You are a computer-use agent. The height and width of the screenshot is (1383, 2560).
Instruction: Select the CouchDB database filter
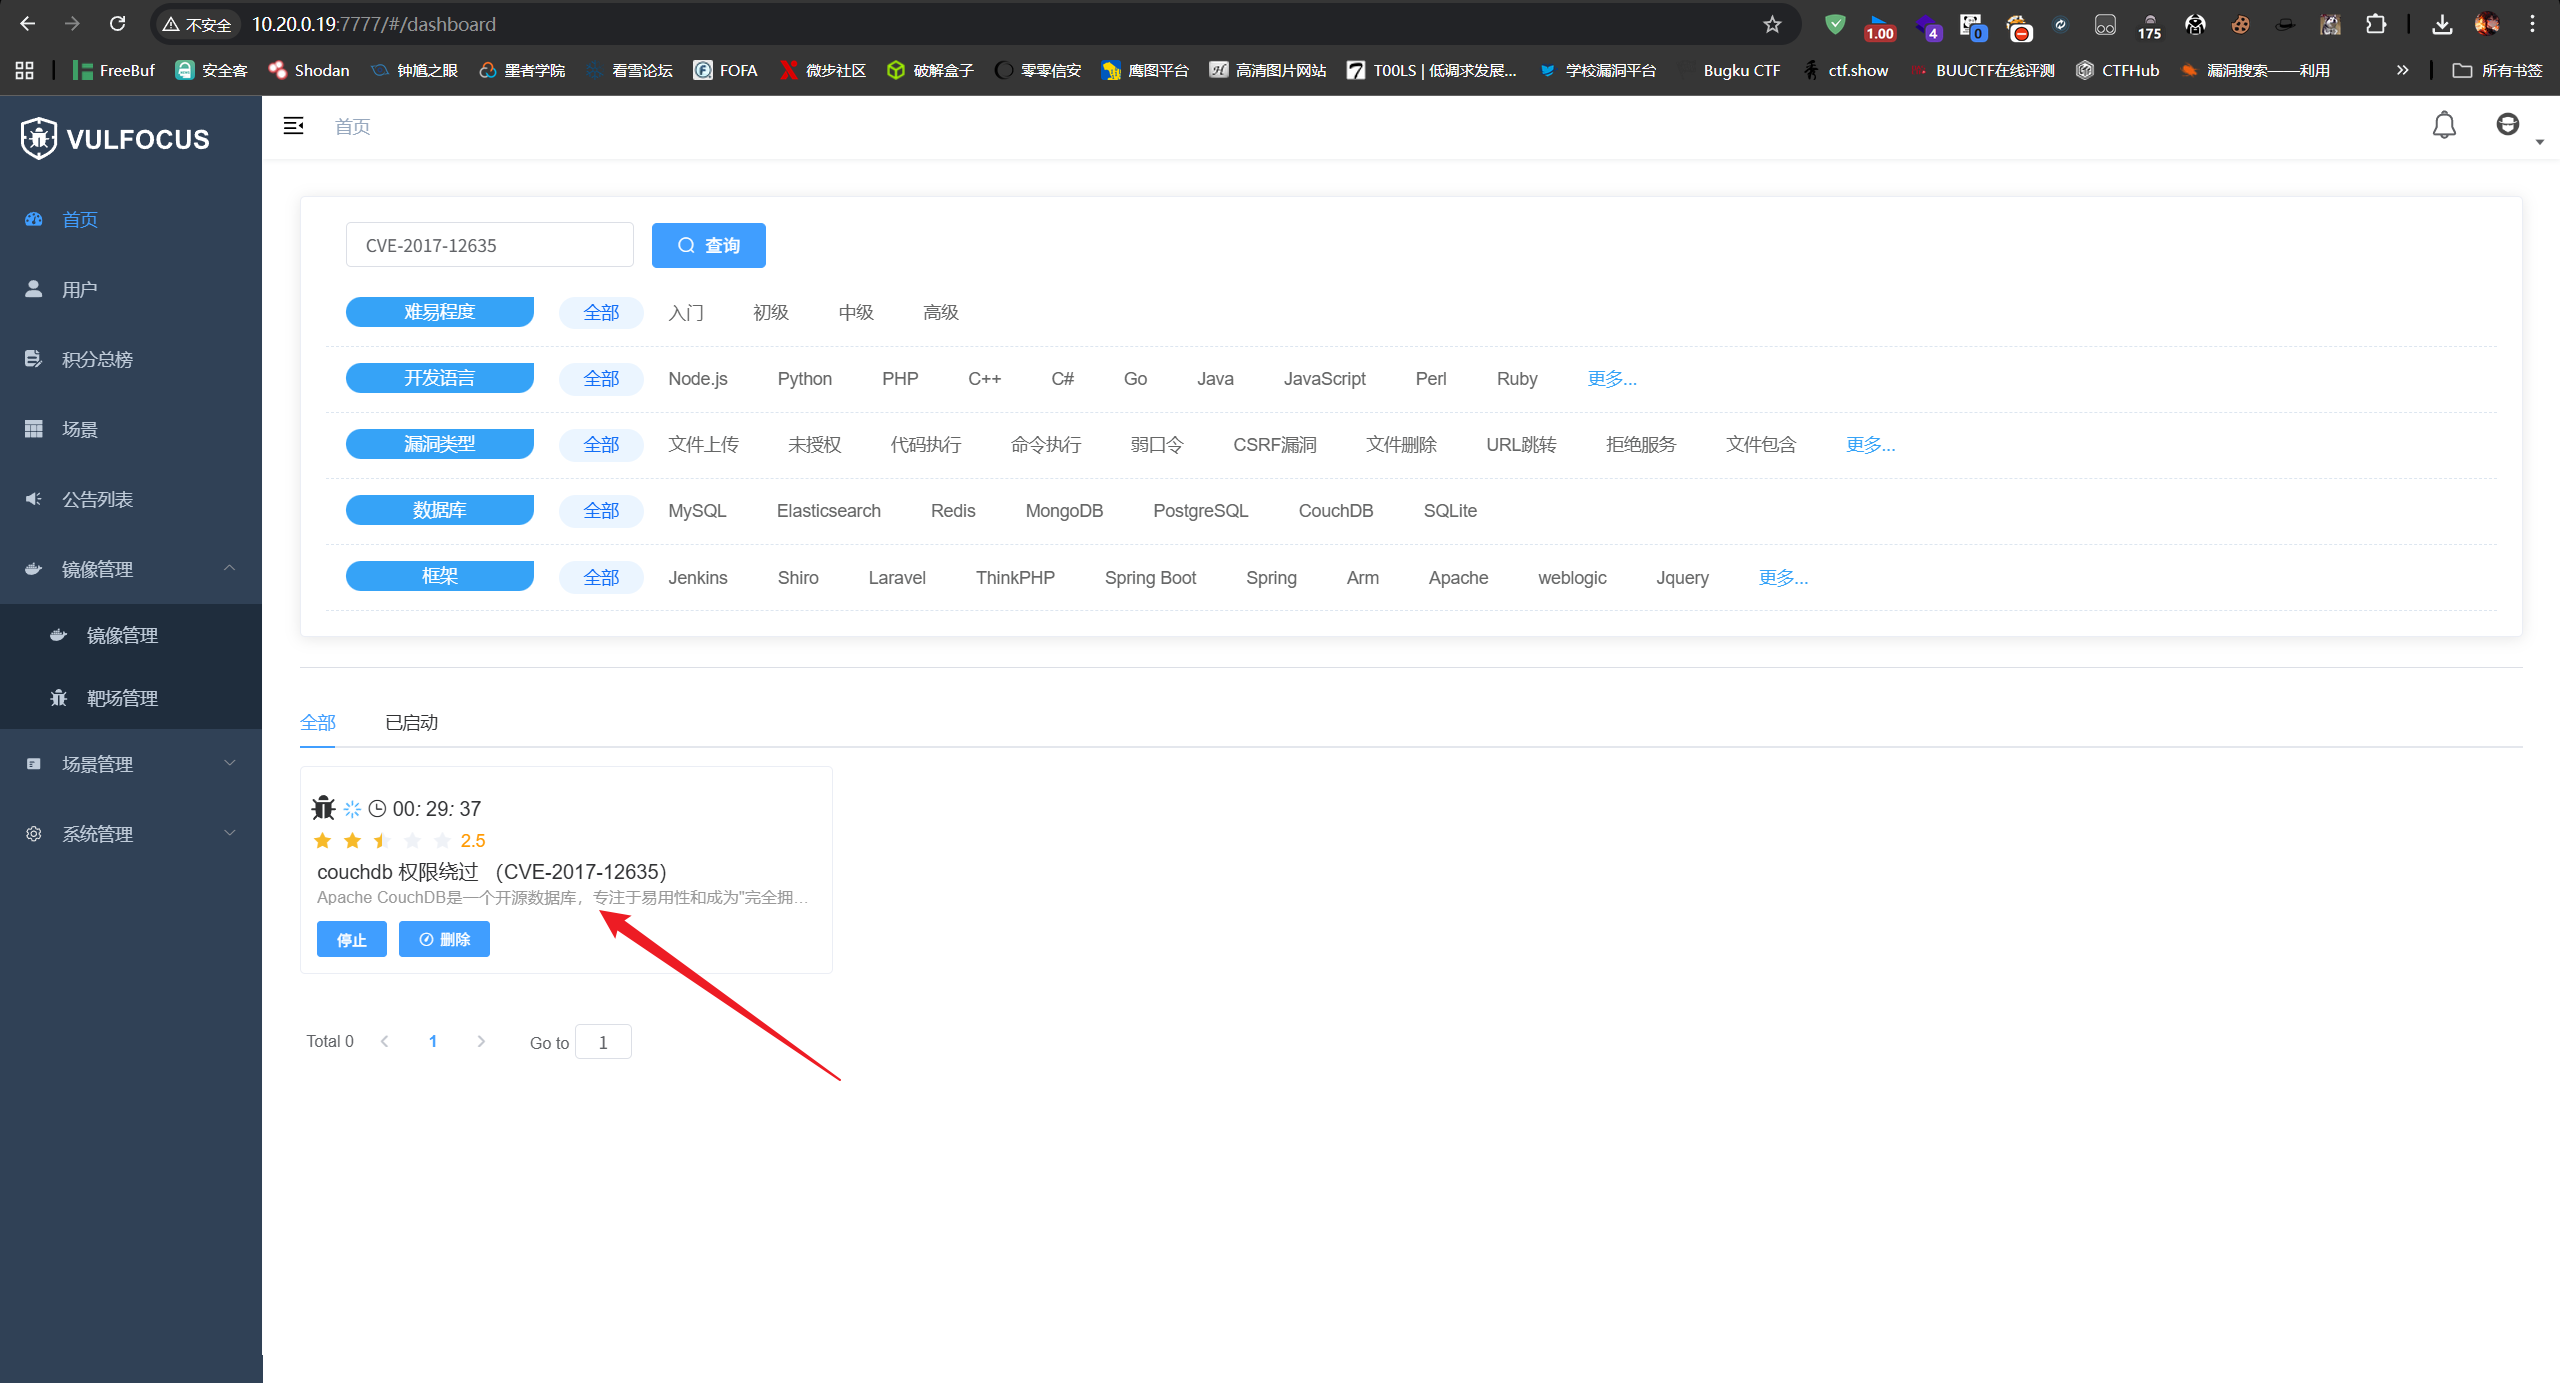(1335, 511)
